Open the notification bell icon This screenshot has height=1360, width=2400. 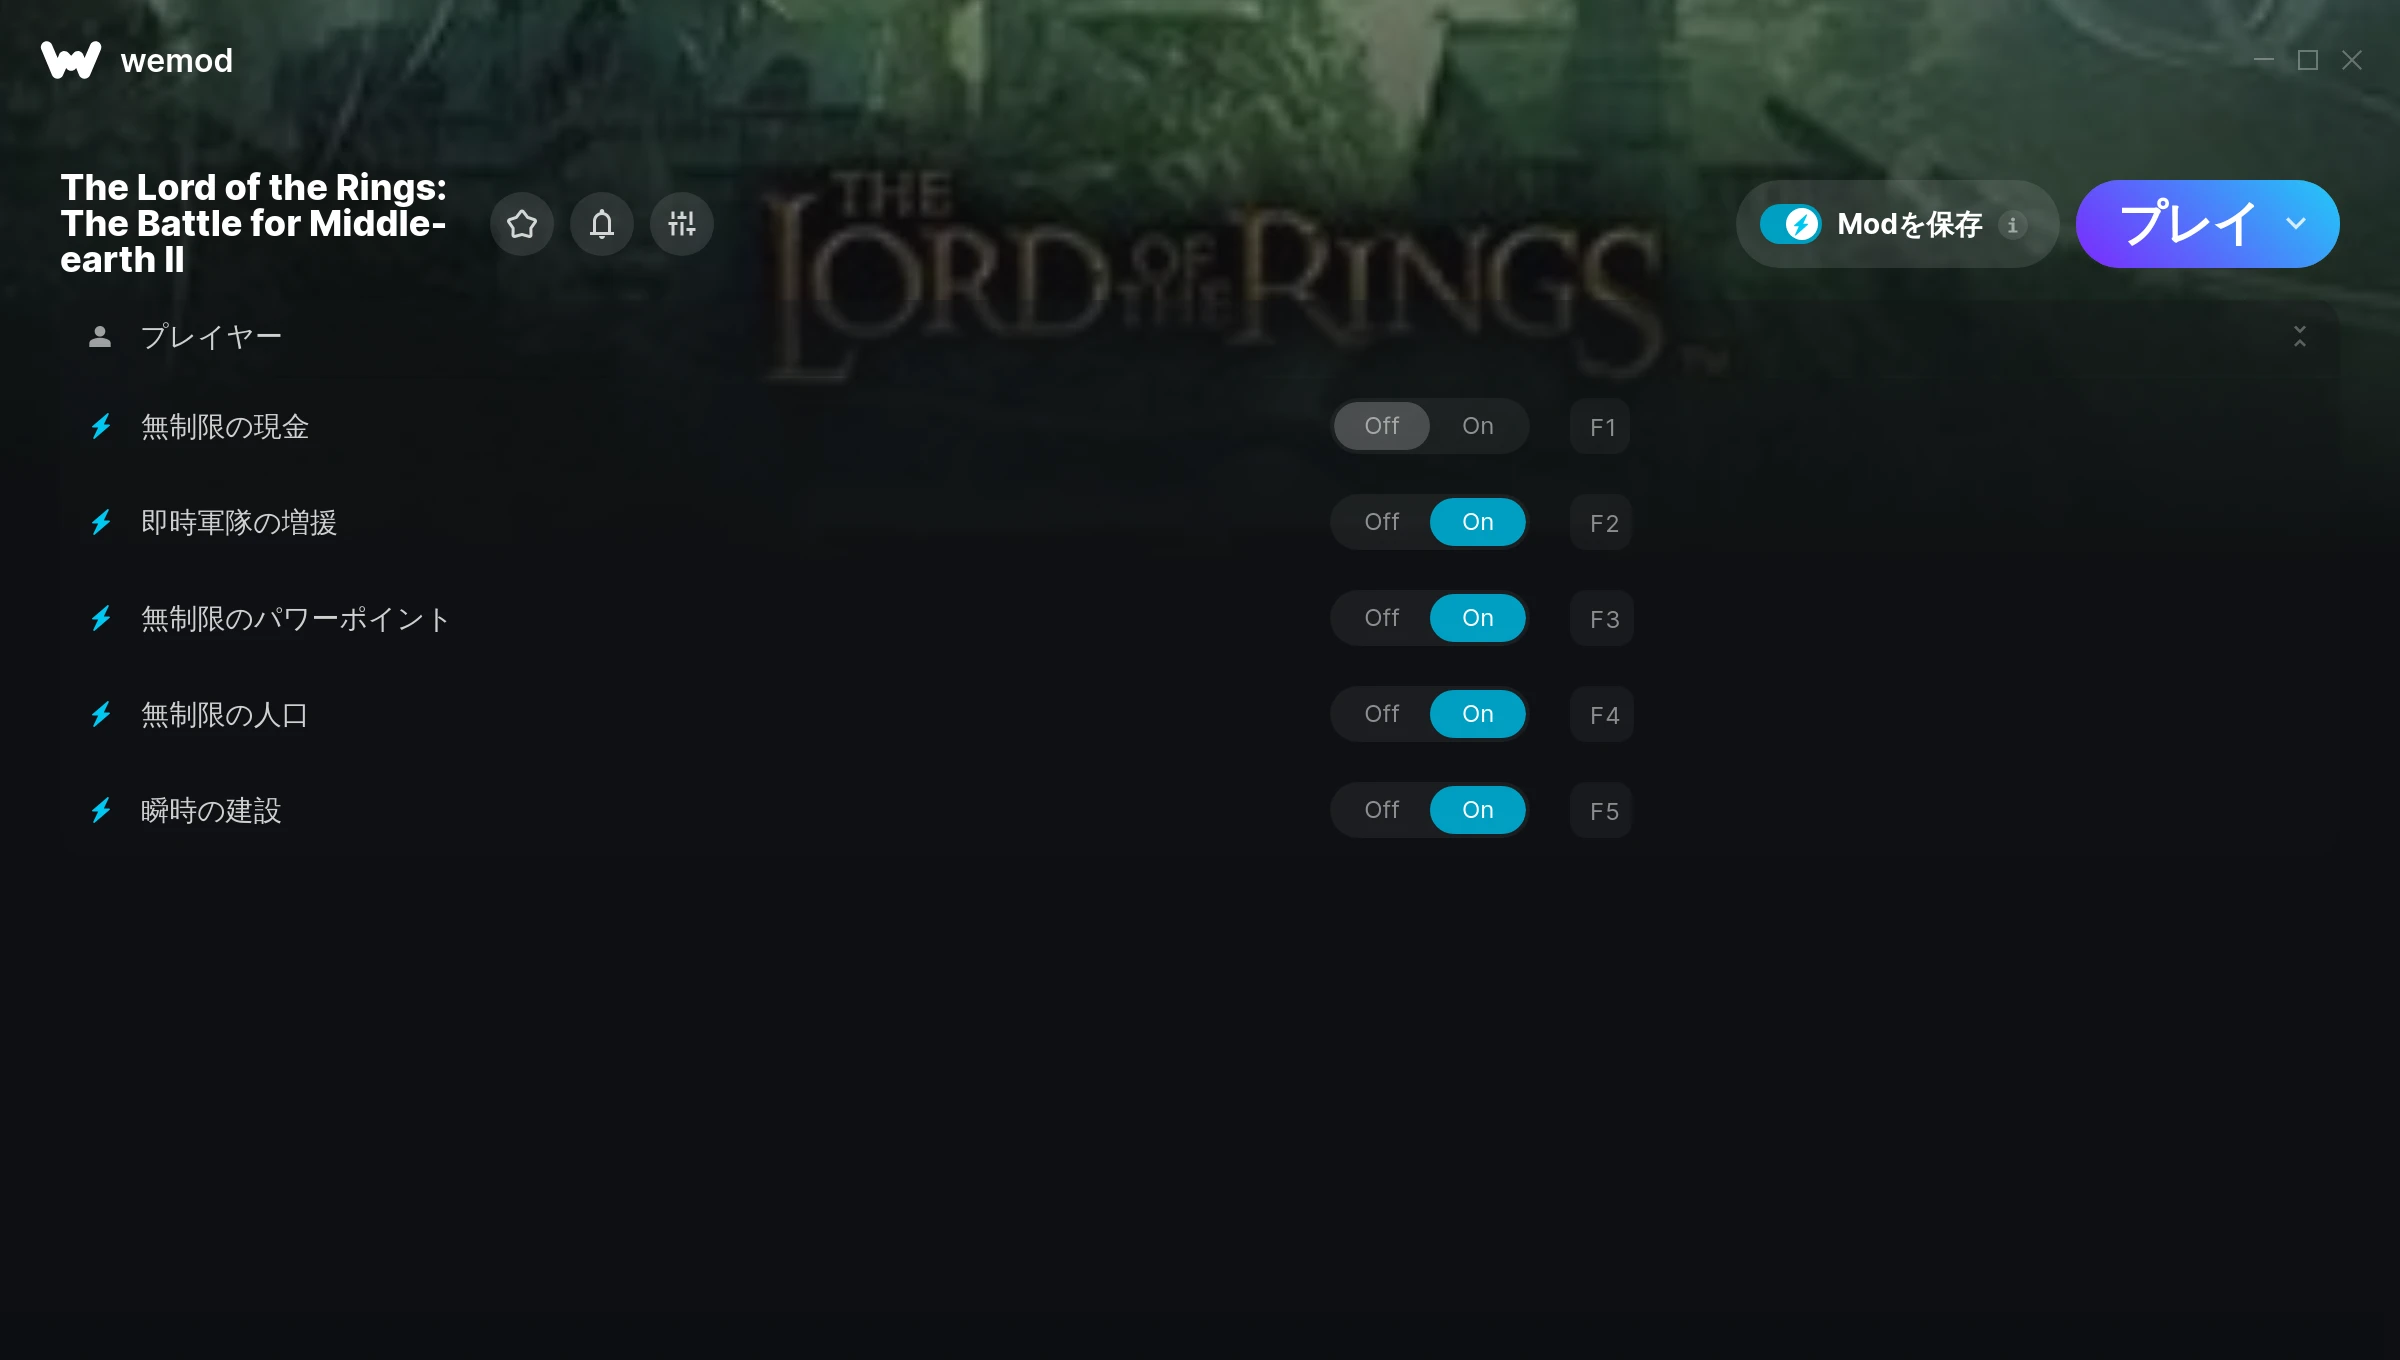point(602,224)
